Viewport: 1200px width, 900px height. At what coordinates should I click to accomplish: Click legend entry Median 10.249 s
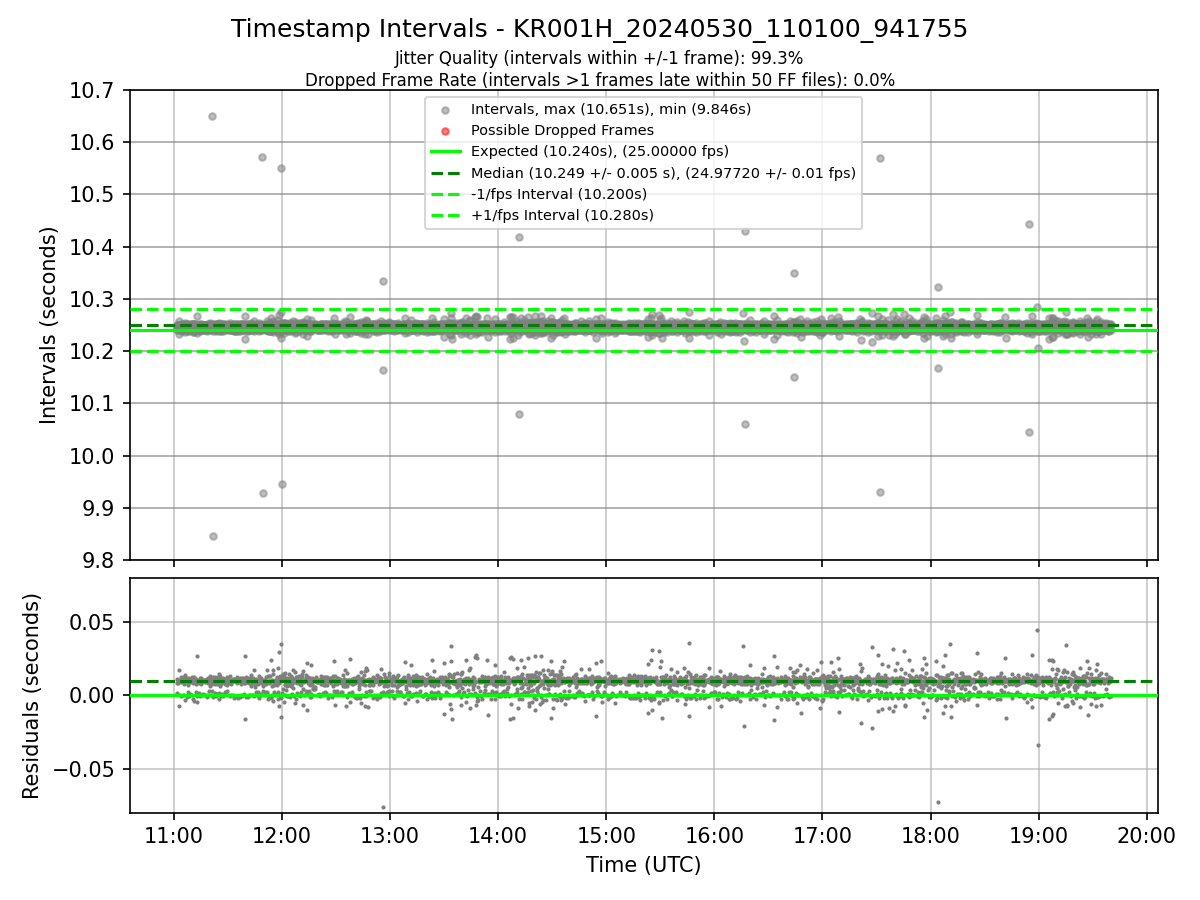tap(663, 173)
